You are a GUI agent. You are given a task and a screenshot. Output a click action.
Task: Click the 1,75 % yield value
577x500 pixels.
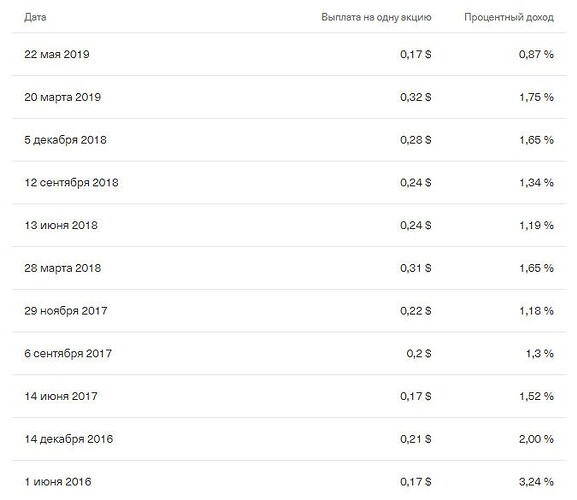click(537, 97)
